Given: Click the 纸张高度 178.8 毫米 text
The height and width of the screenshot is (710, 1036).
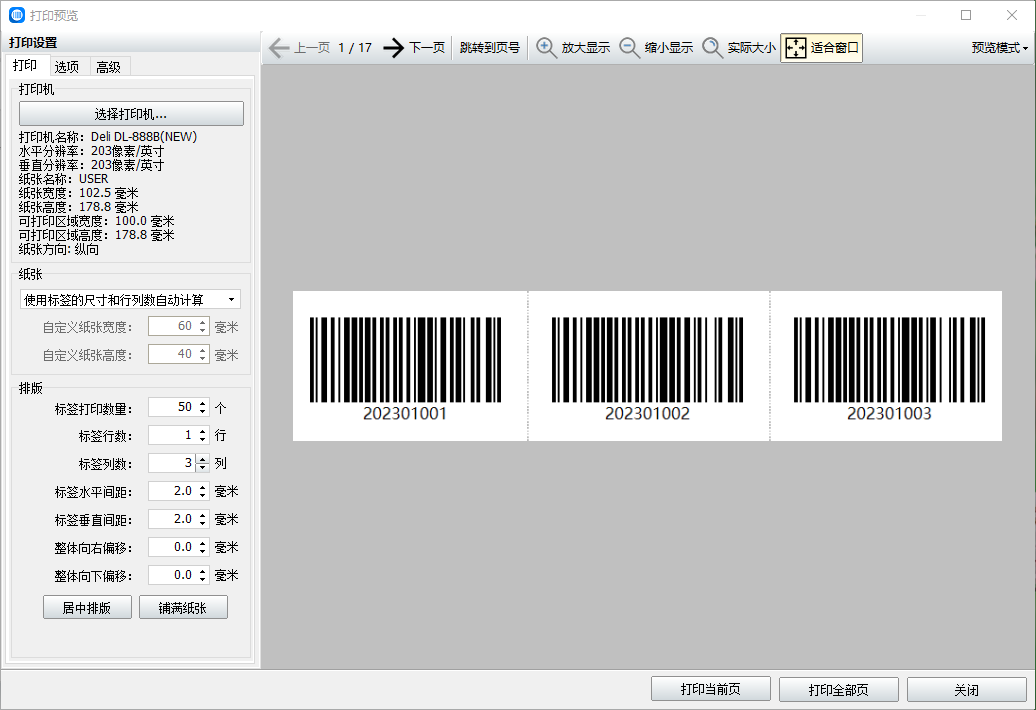Looking at the screenshot, I should click(79, 207).
